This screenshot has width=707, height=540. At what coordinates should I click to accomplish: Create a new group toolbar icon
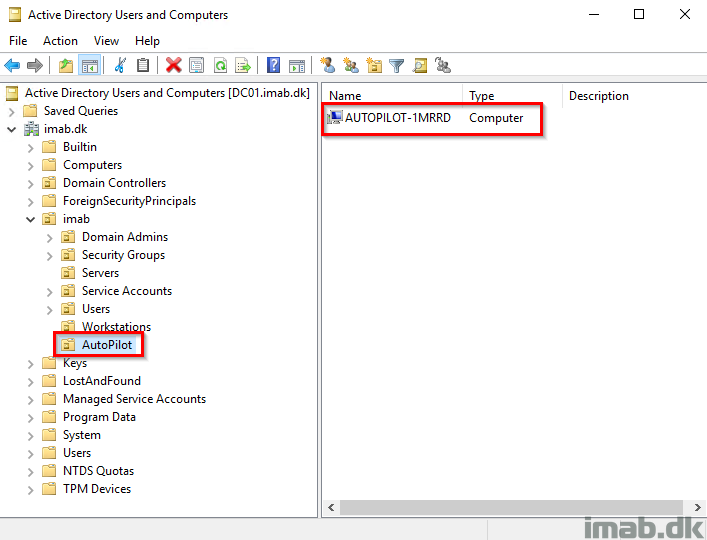click(350, 66)
